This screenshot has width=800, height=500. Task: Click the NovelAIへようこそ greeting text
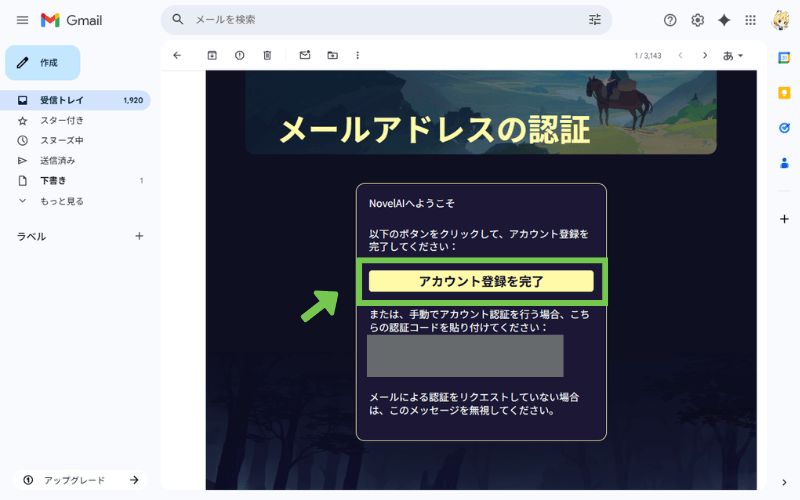(412, 203)
